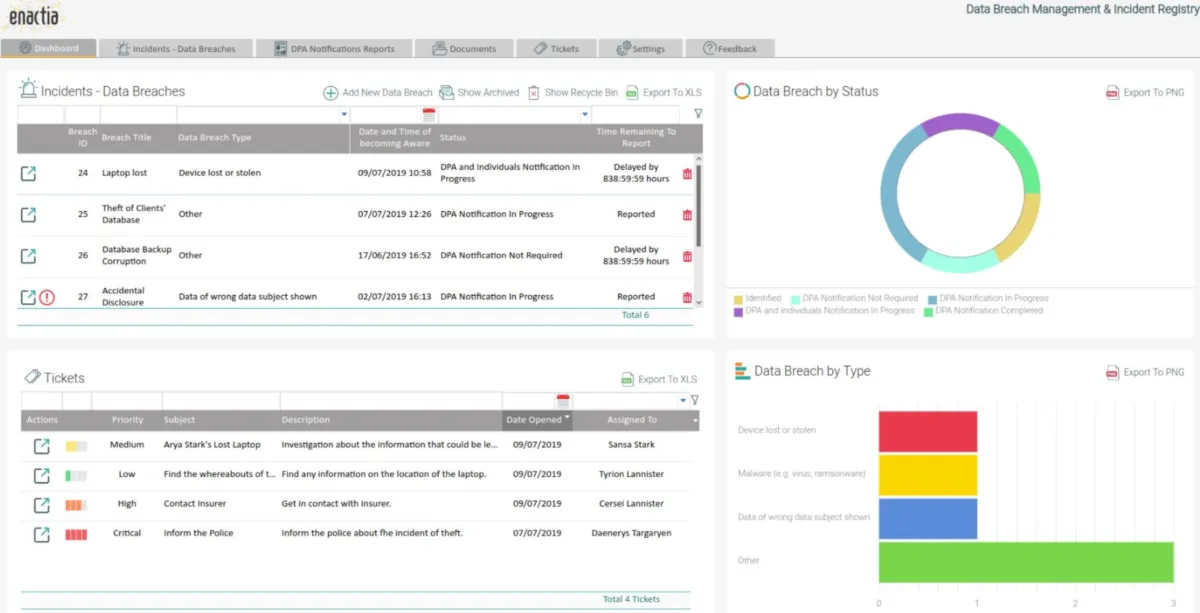Expand the Status filter dropdown
This screenshot has height=613, width=1200.
pos(584,115)
